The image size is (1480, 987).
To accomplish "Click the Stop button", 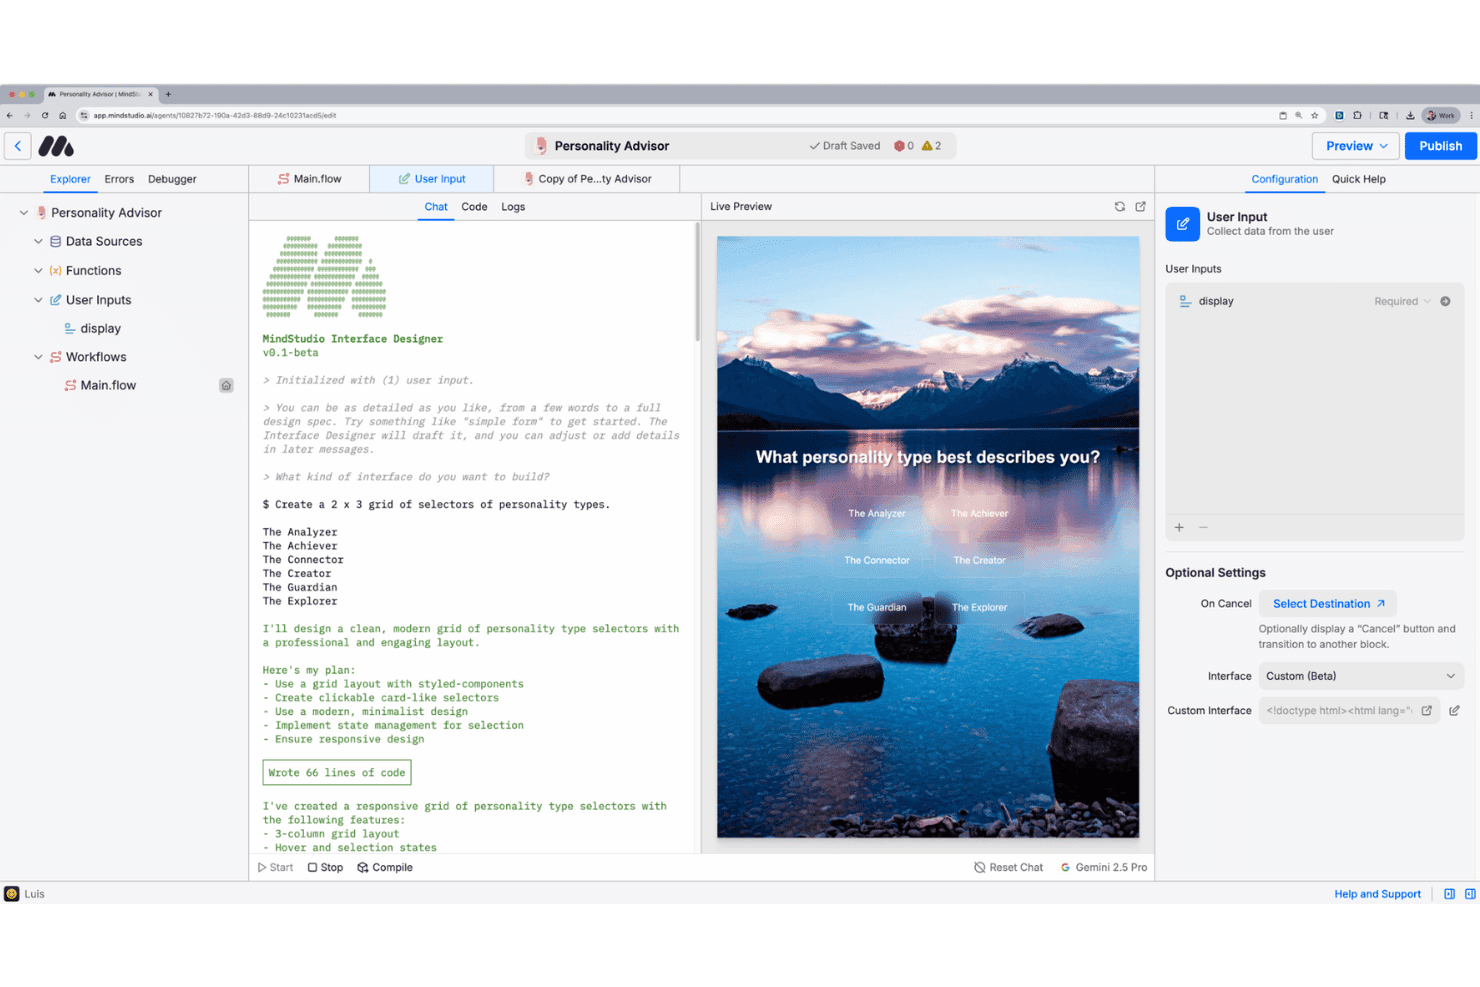I will coord(325,868).
